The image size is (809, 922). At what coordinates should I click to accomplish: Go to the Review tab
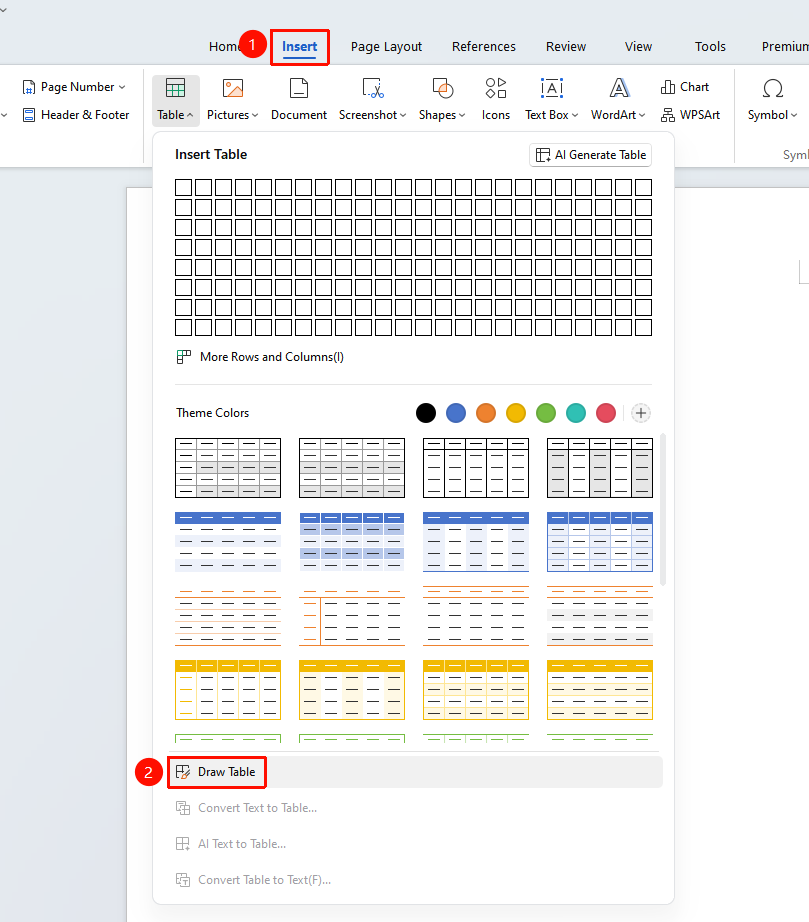point(566,46)
